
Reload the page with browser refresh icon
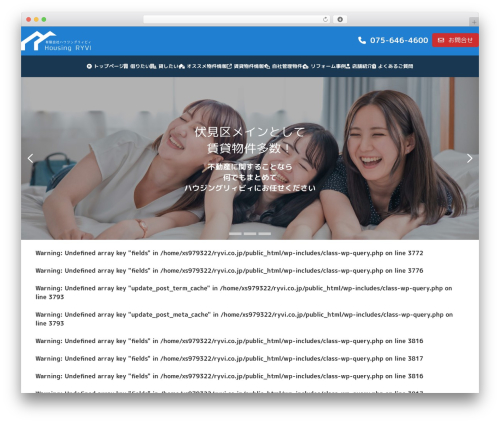click(x=325, y=20)
